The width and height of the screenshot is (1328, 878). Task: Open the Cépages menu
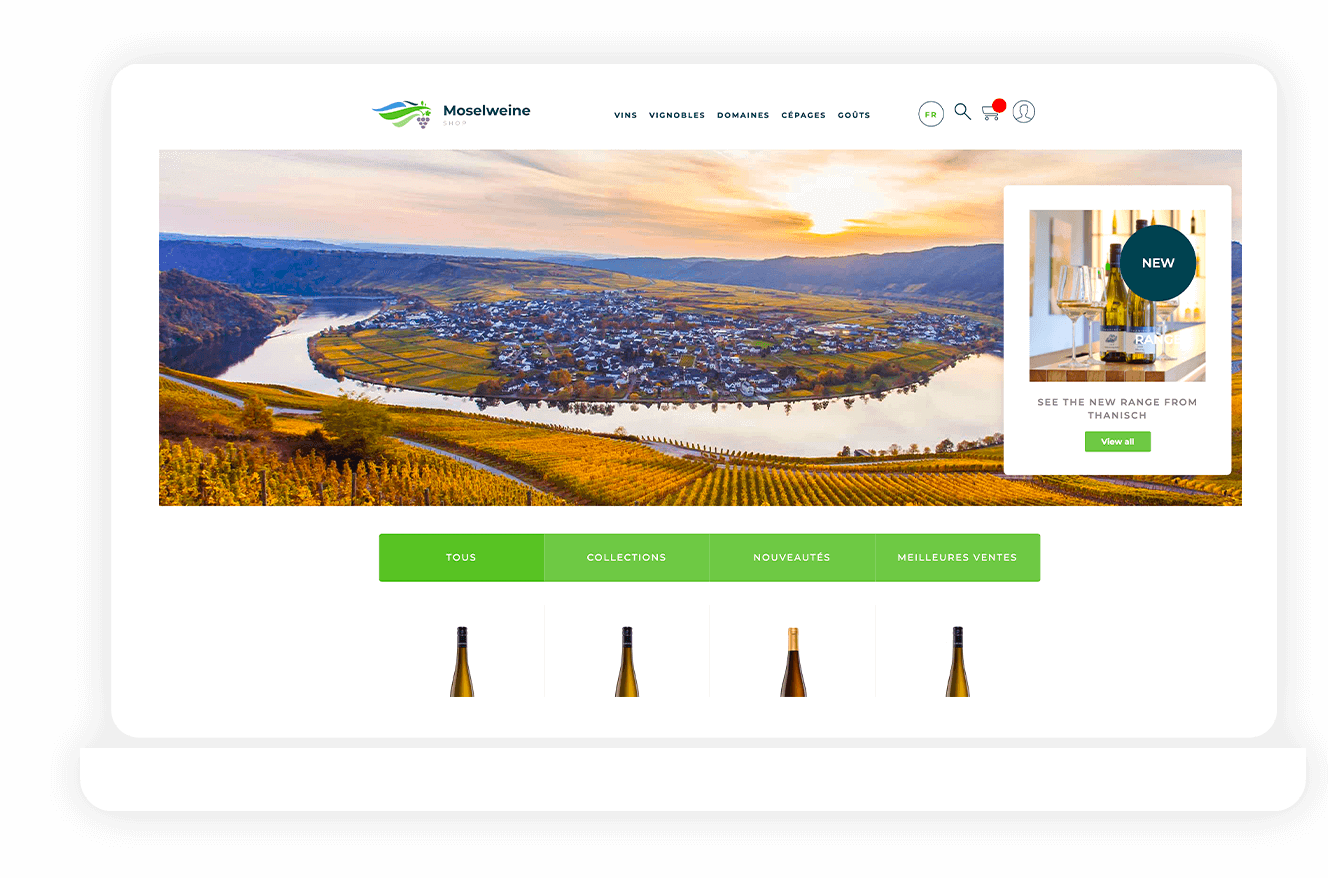(x=803, y=115)
